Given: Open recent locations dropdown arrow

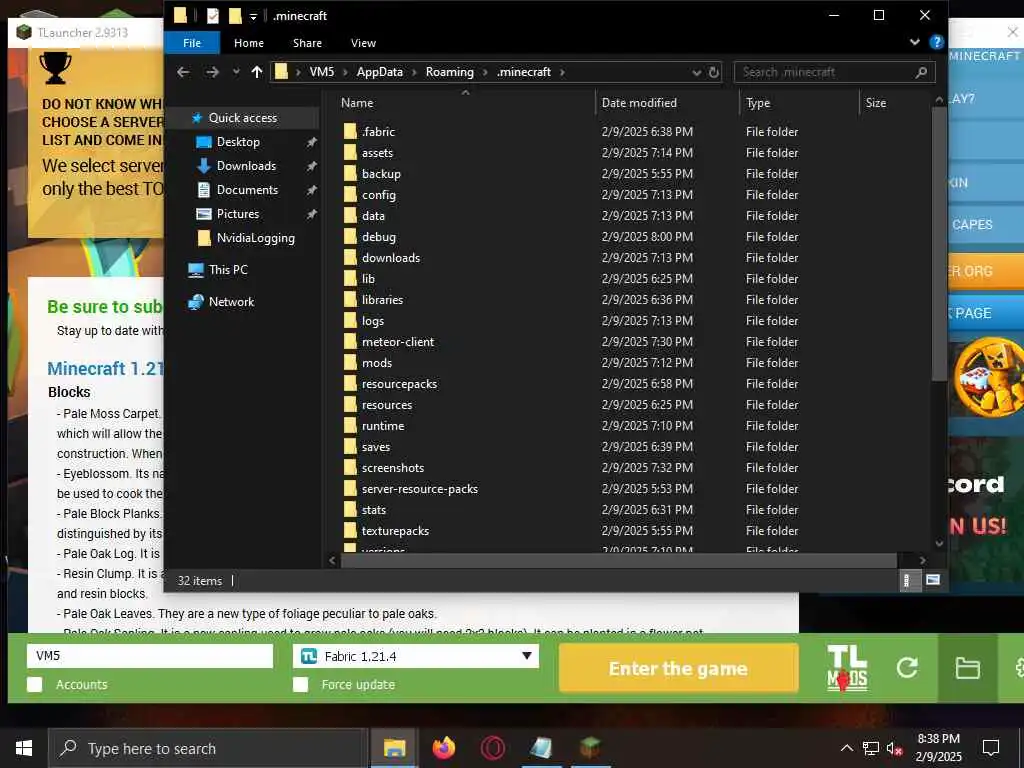Looking at the screenshot, I should click(236, 72).
